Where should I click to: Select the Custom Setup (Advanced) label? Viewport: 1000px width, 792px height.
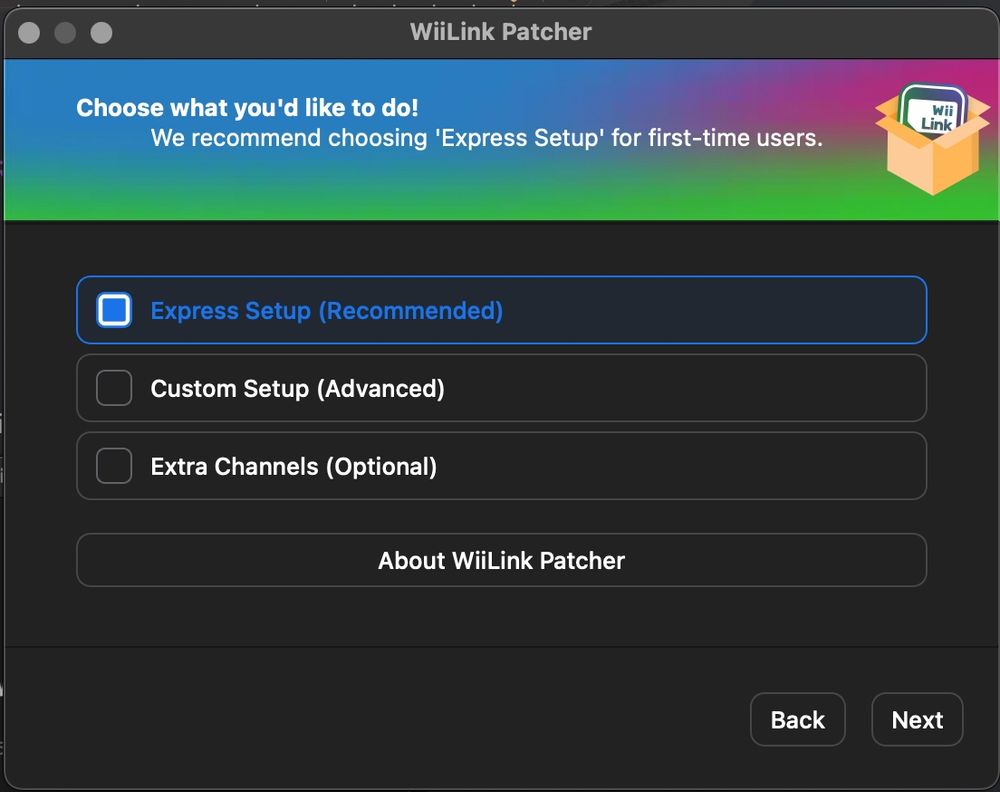(x=297, y=388)
